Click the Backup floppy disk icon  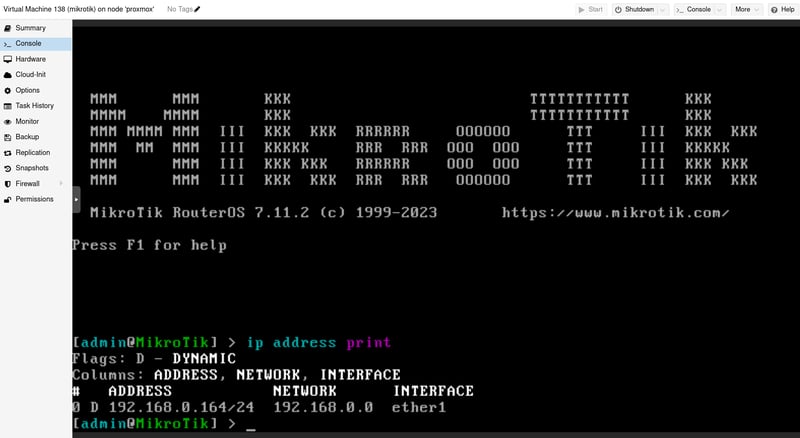click(8, 137)
